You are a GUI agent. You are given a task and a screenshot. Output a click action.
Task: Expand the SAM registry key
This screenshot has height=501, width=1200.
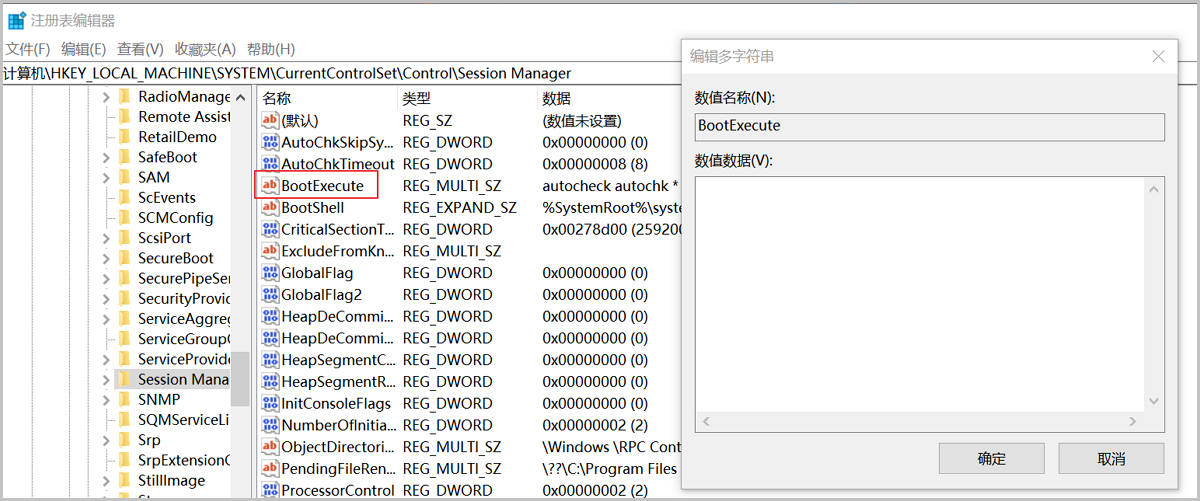(106, 177)
